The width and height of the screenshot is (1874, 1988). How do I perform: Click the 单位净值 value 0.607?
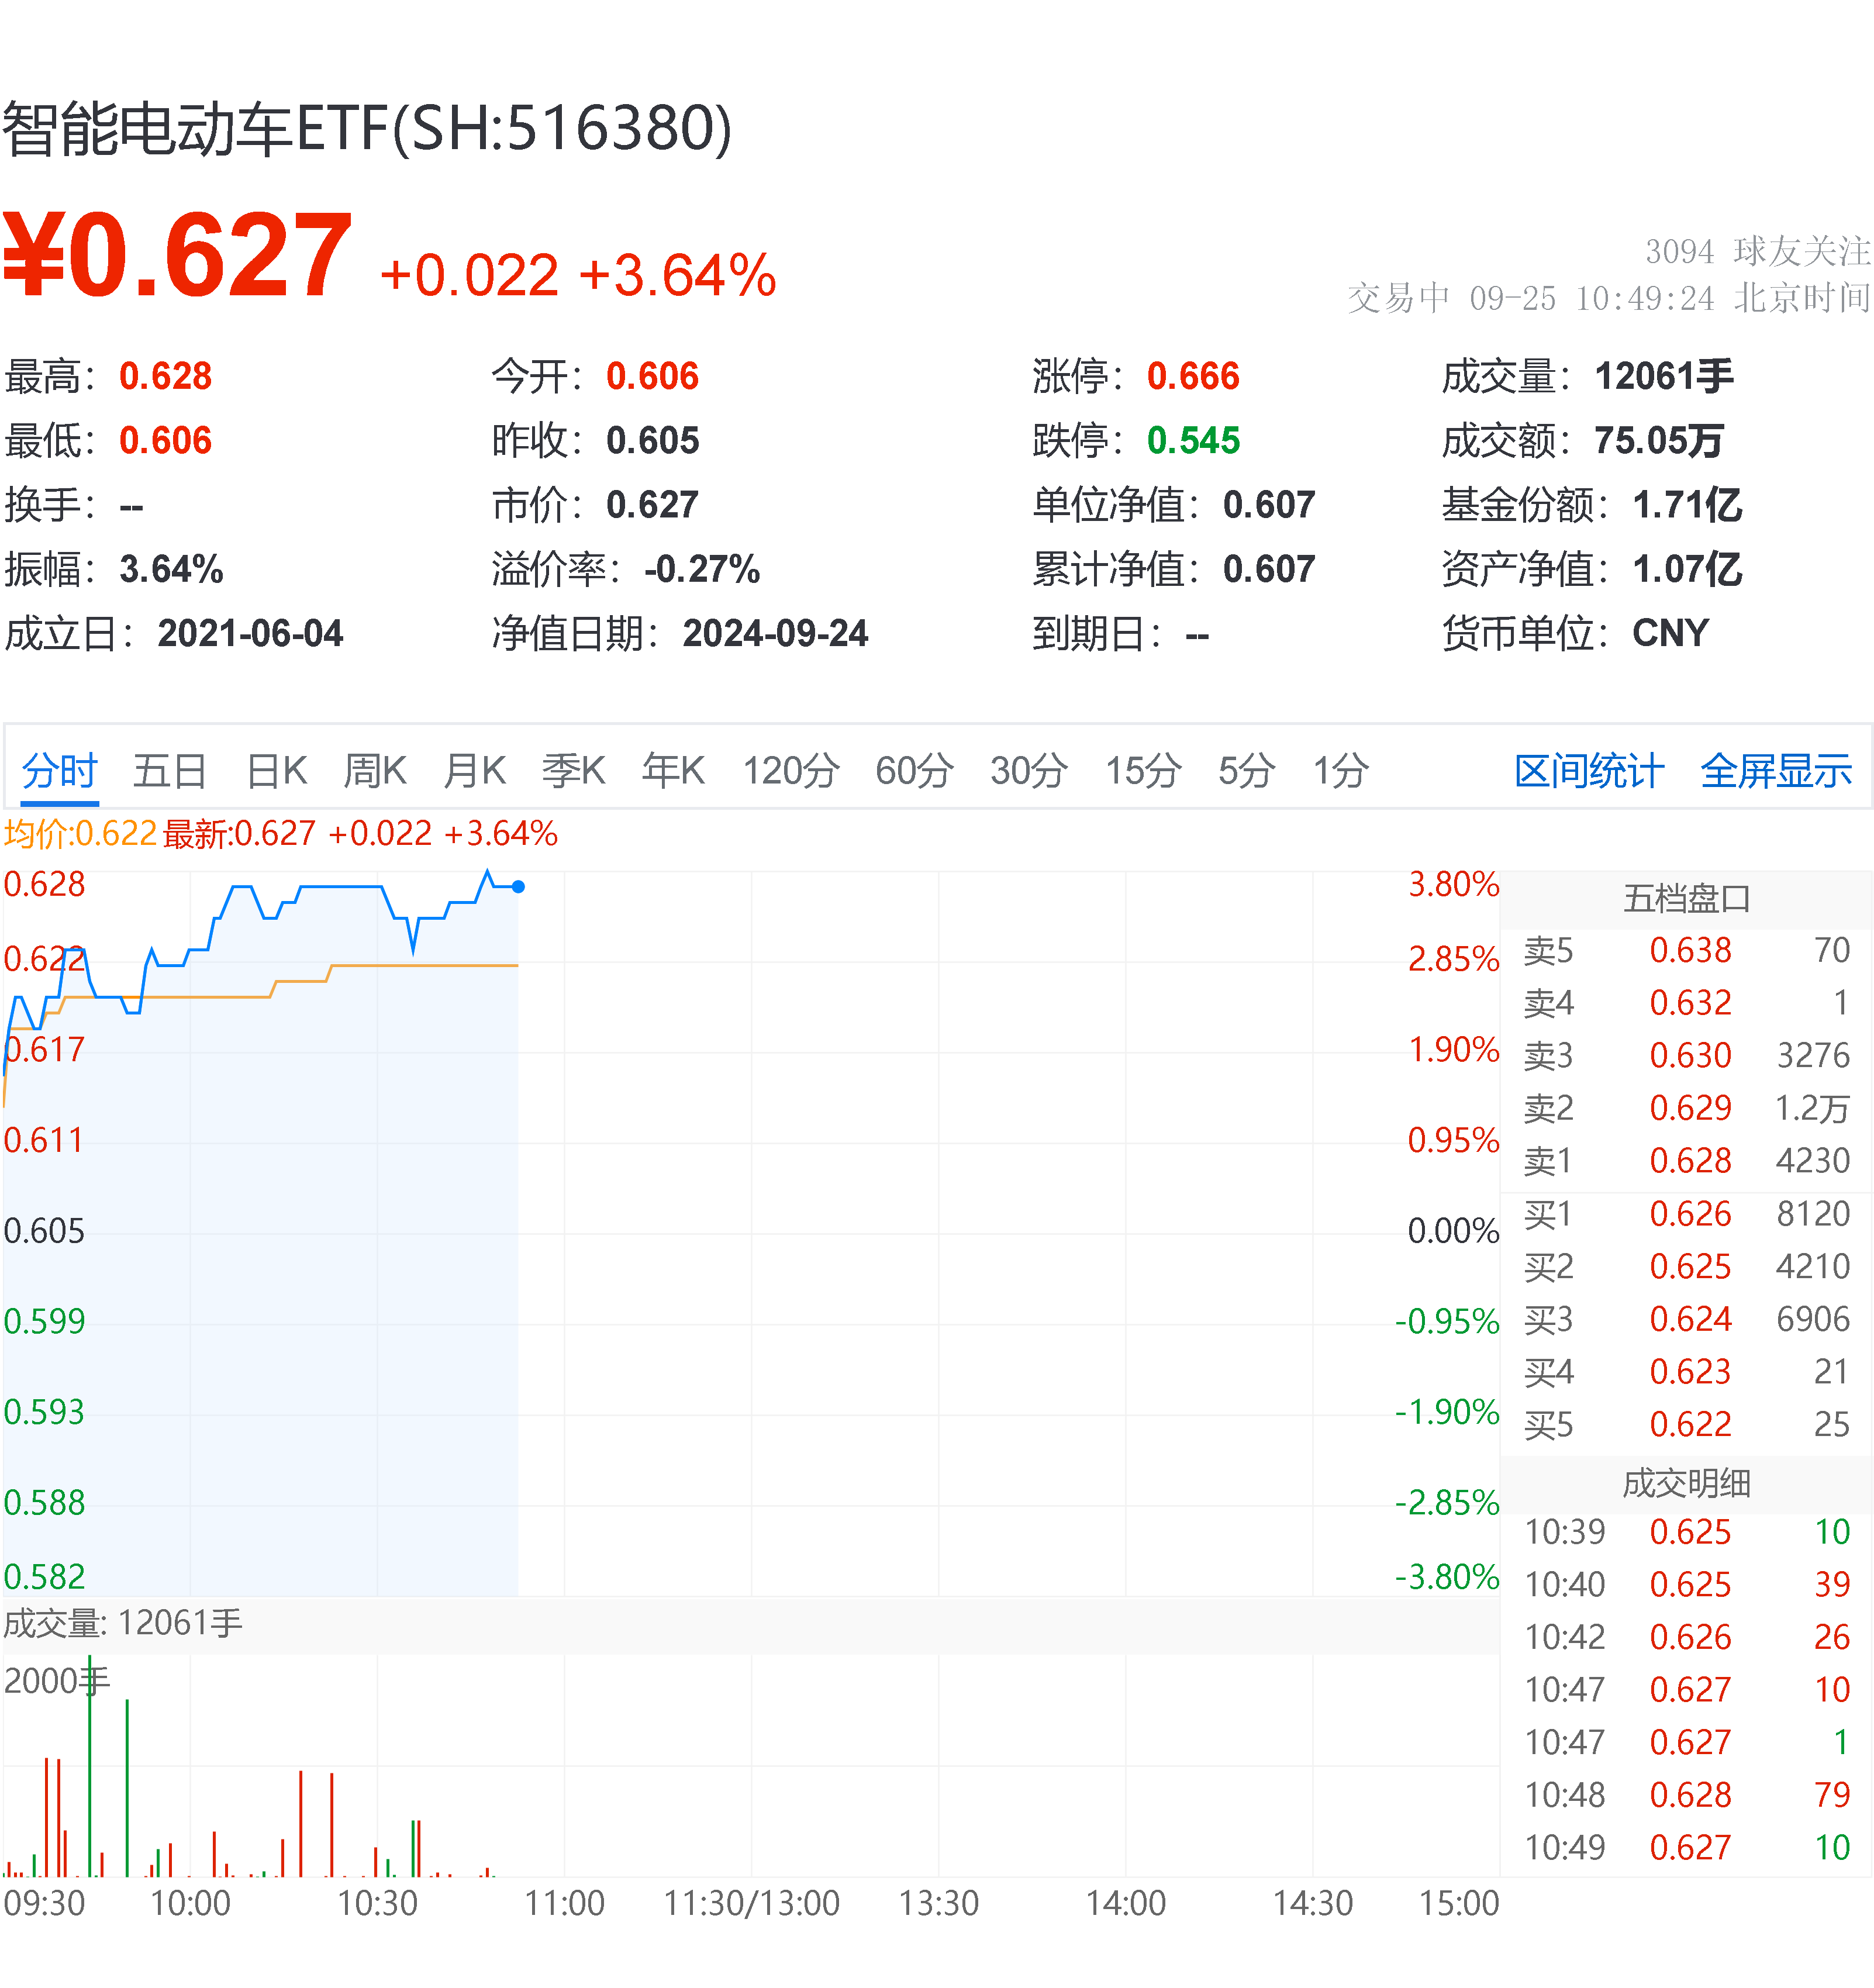pyautogui.click(x=1269, y=505)
